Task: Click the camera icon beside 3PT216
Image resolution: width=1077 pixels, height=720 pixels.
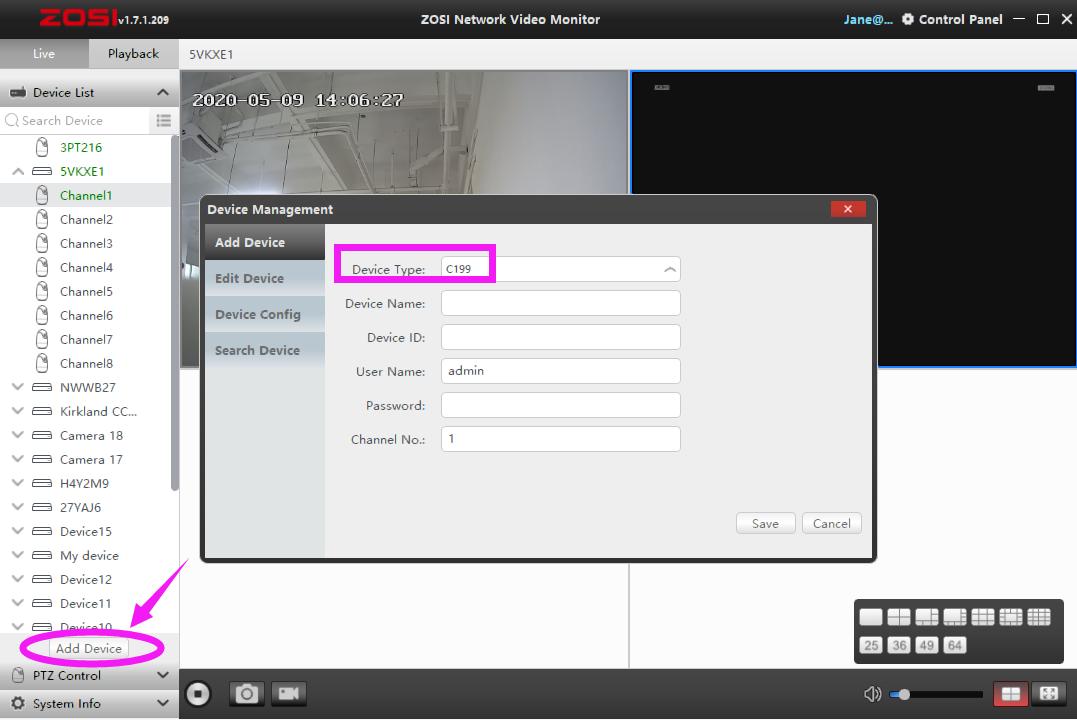Action: (43, 147)
